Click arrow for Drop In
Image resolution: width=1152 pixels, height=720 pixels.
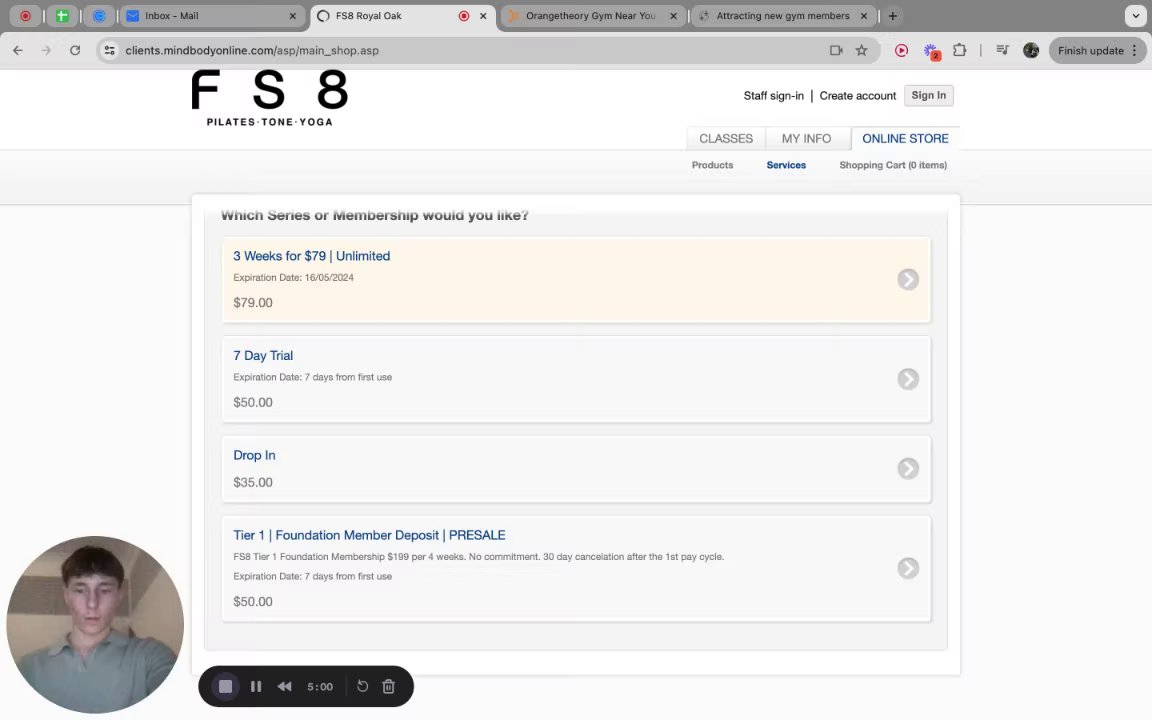point(908,469)
